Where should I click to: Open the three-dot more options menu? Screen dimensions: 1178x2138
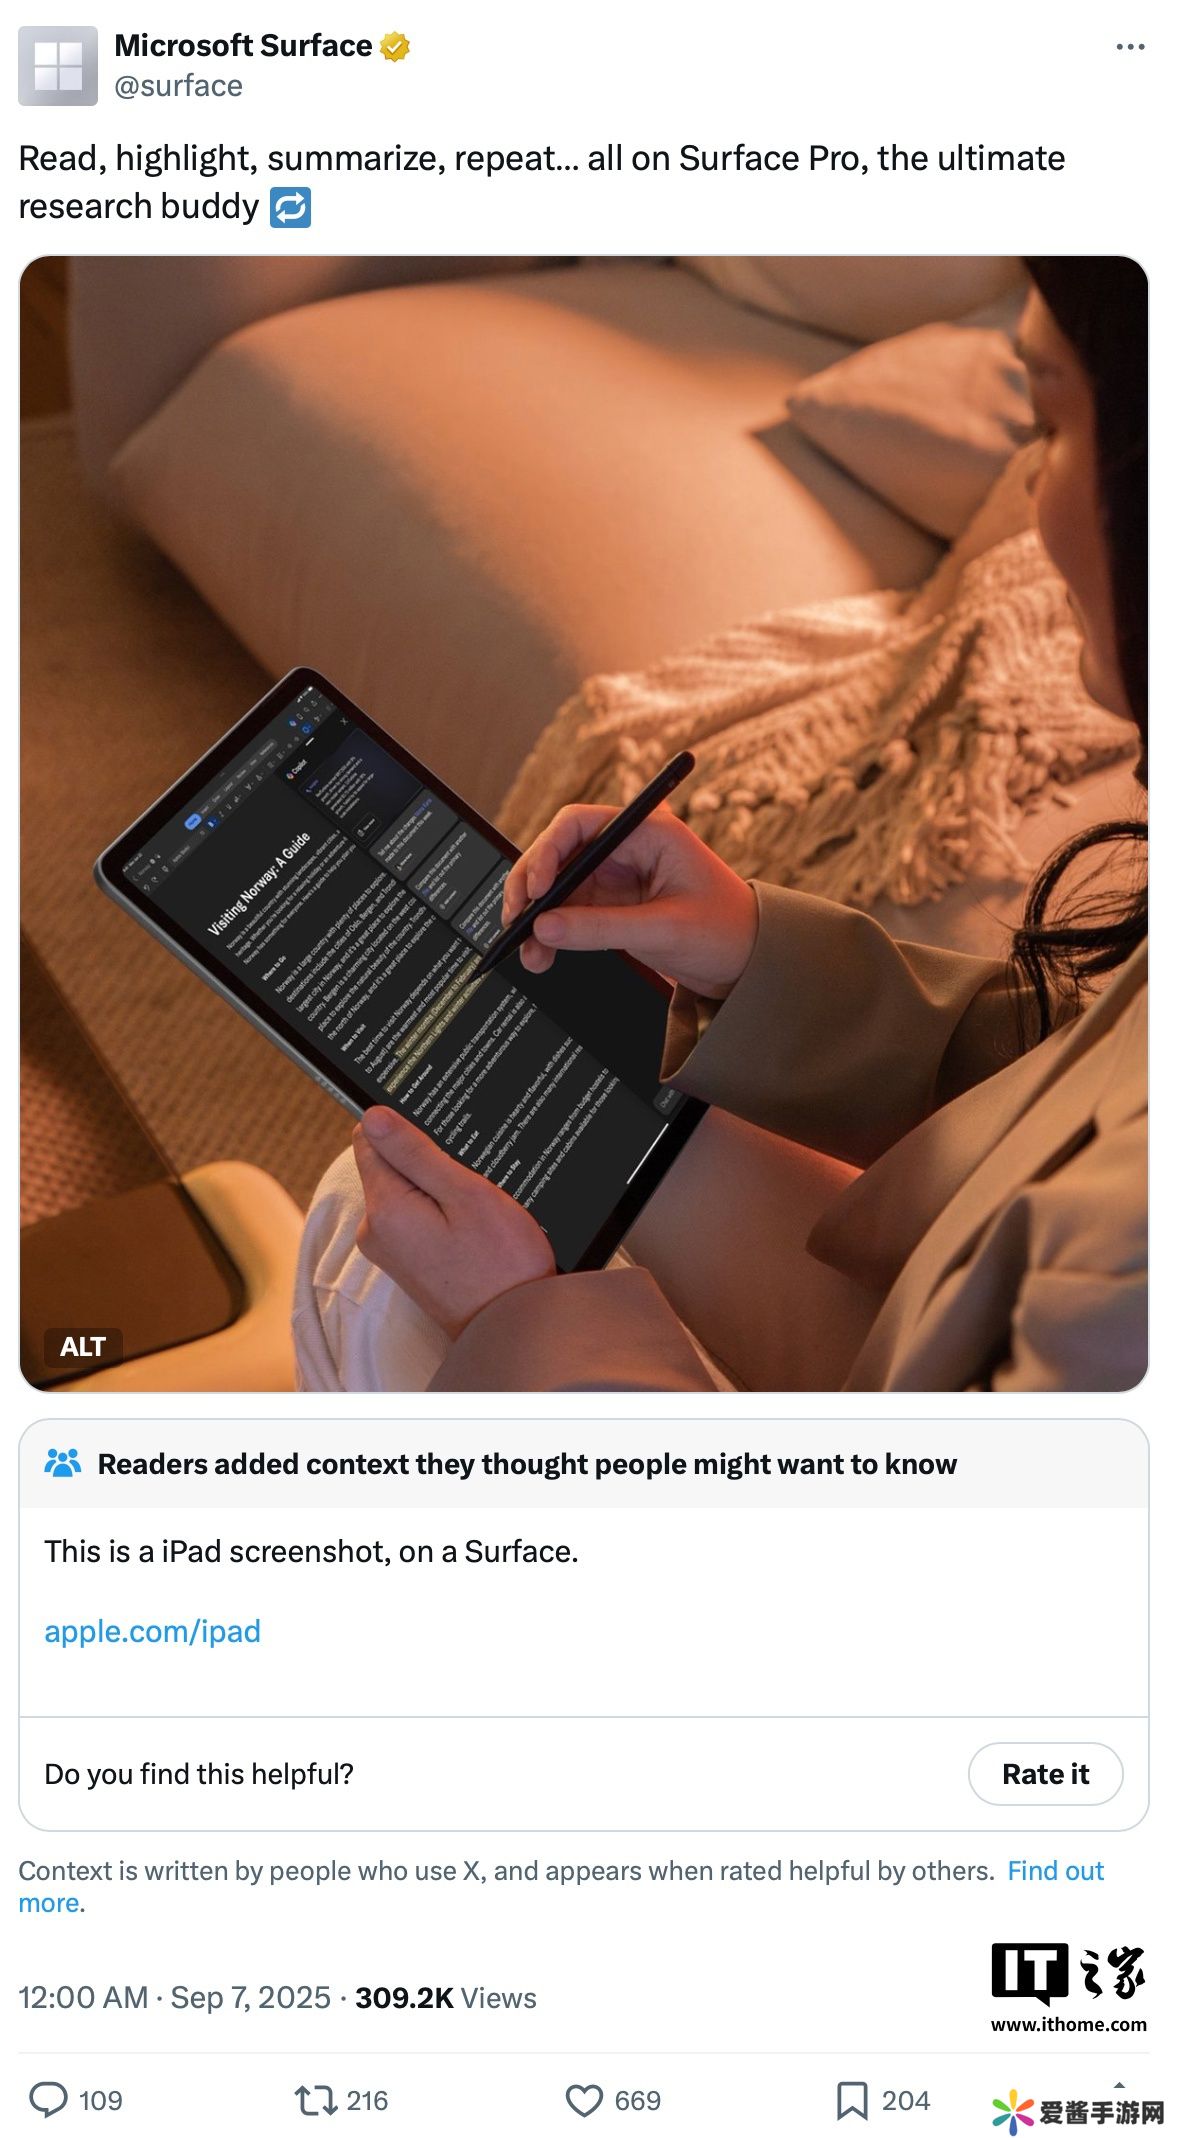click(x=1130, y=47)
